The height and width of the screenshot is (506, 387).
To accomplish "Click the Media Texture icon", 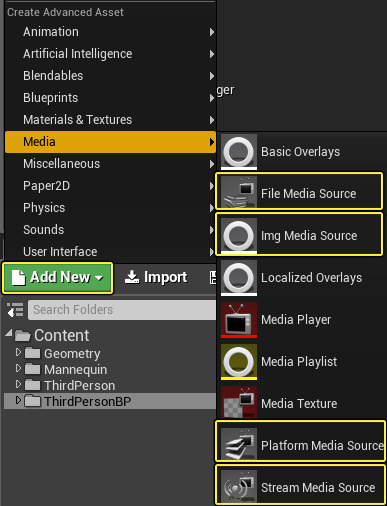I will tap(239, 402).
